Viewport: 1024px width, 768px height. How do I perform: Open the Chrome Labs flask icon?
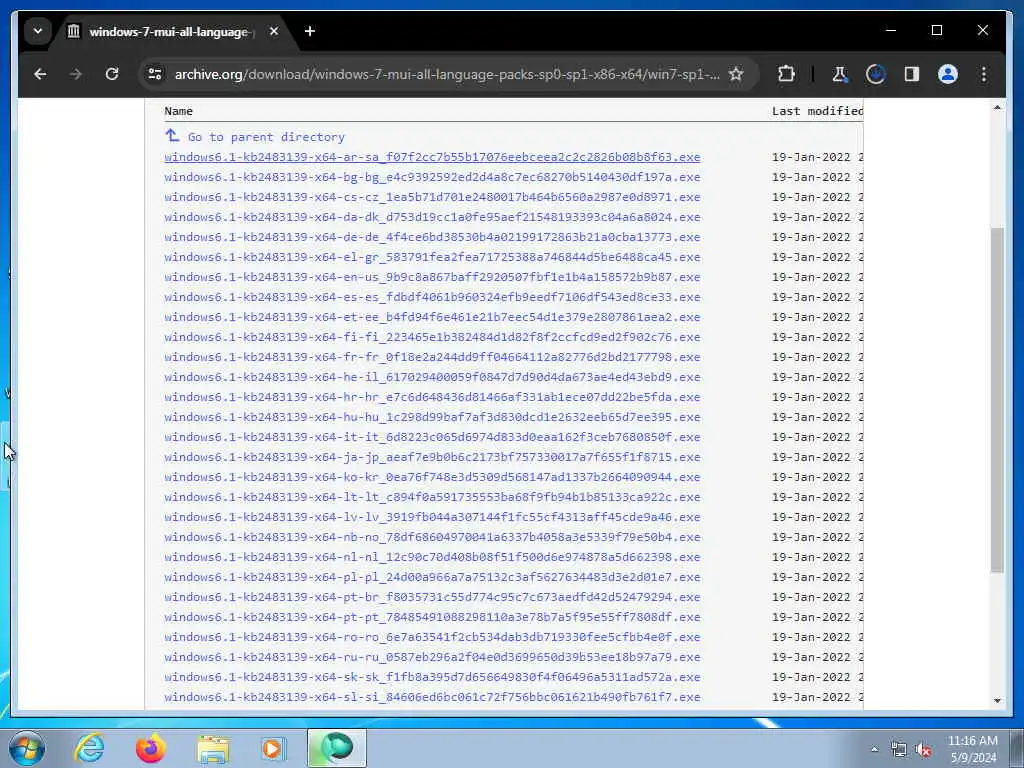click(x=840, y=74)
